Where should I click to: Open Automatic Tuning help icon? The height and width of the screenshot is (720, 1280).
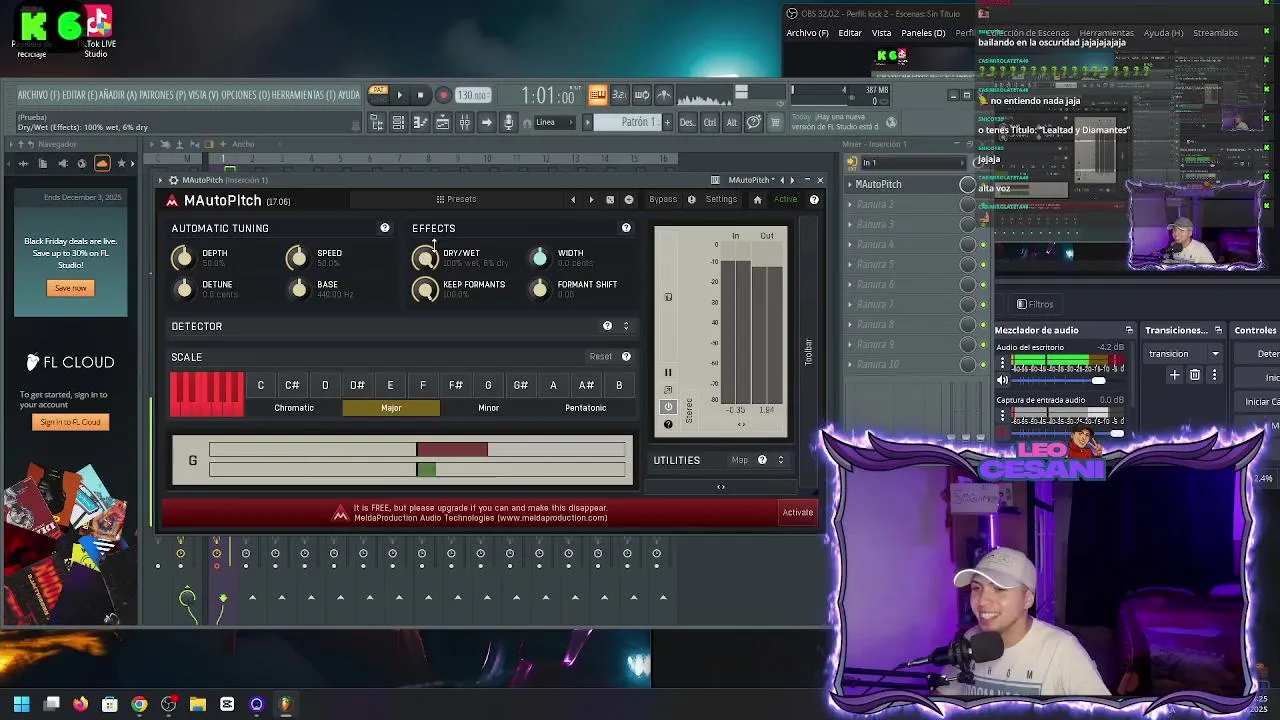[x=384, y=228]
